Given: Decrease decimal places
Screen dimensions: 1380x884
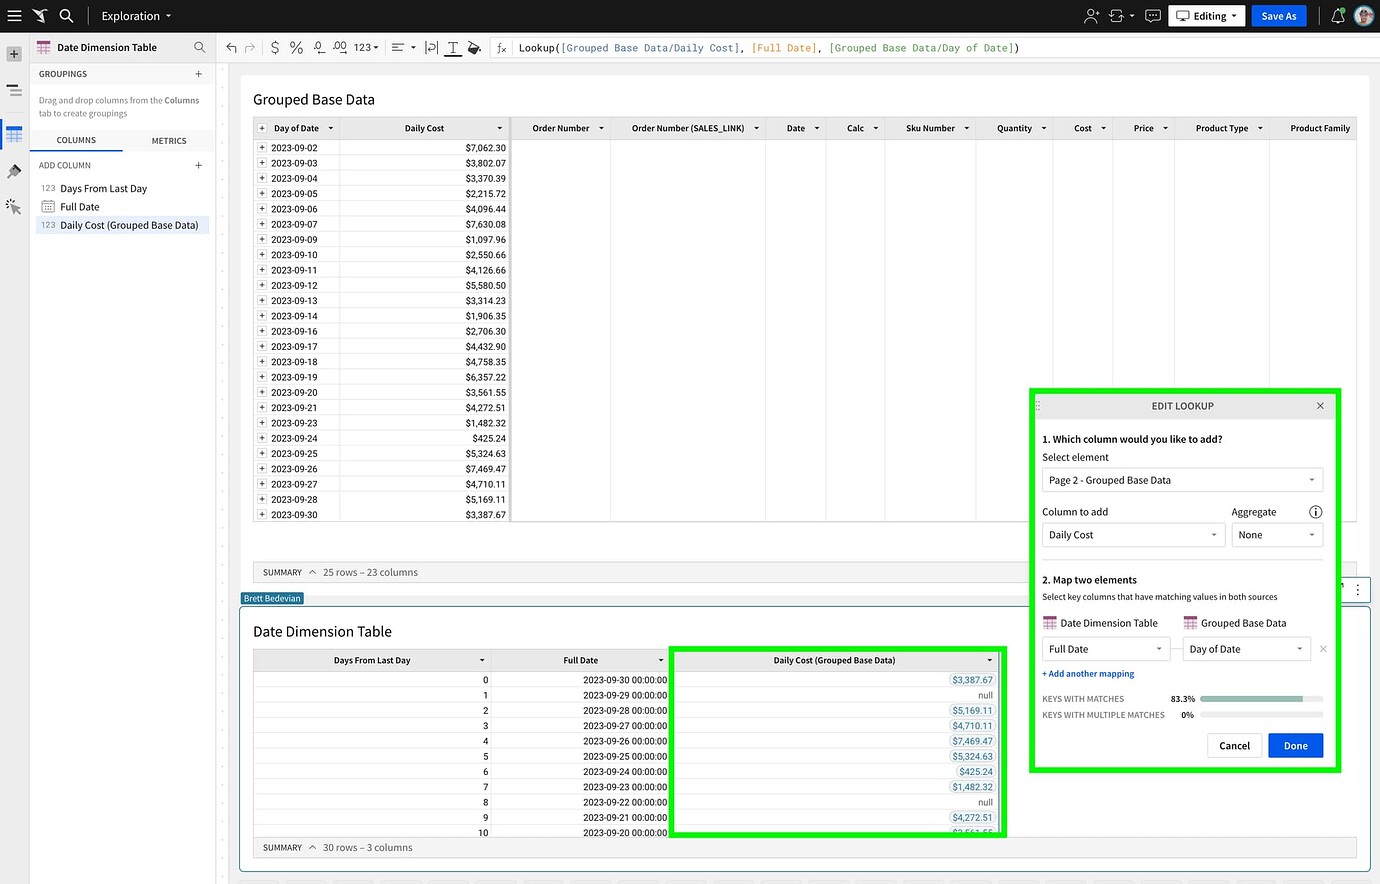Looking at the screenshot, I should pos(319,47).
